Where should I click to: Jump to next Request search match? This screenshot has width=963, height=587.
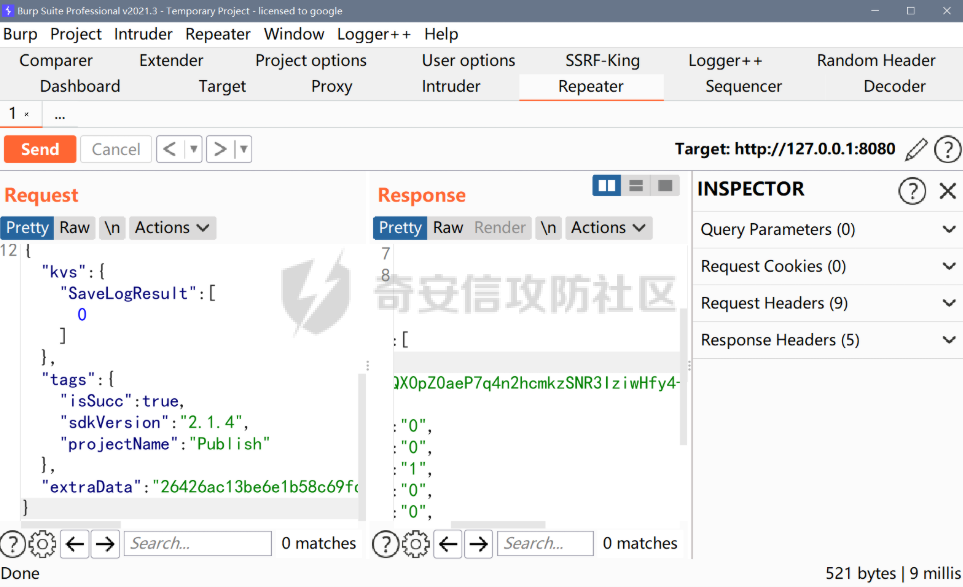click(x=105, y=544)
